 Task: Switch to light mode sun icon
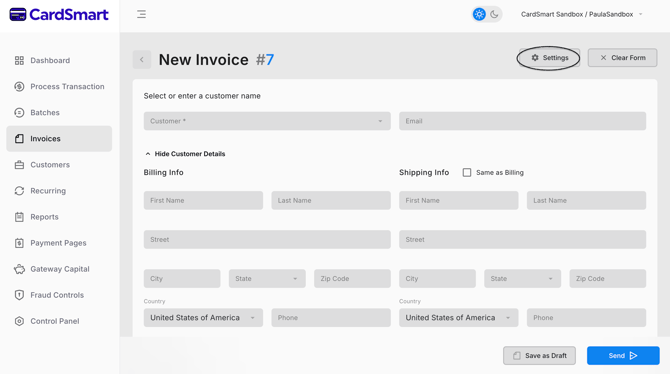pos(479,14)
